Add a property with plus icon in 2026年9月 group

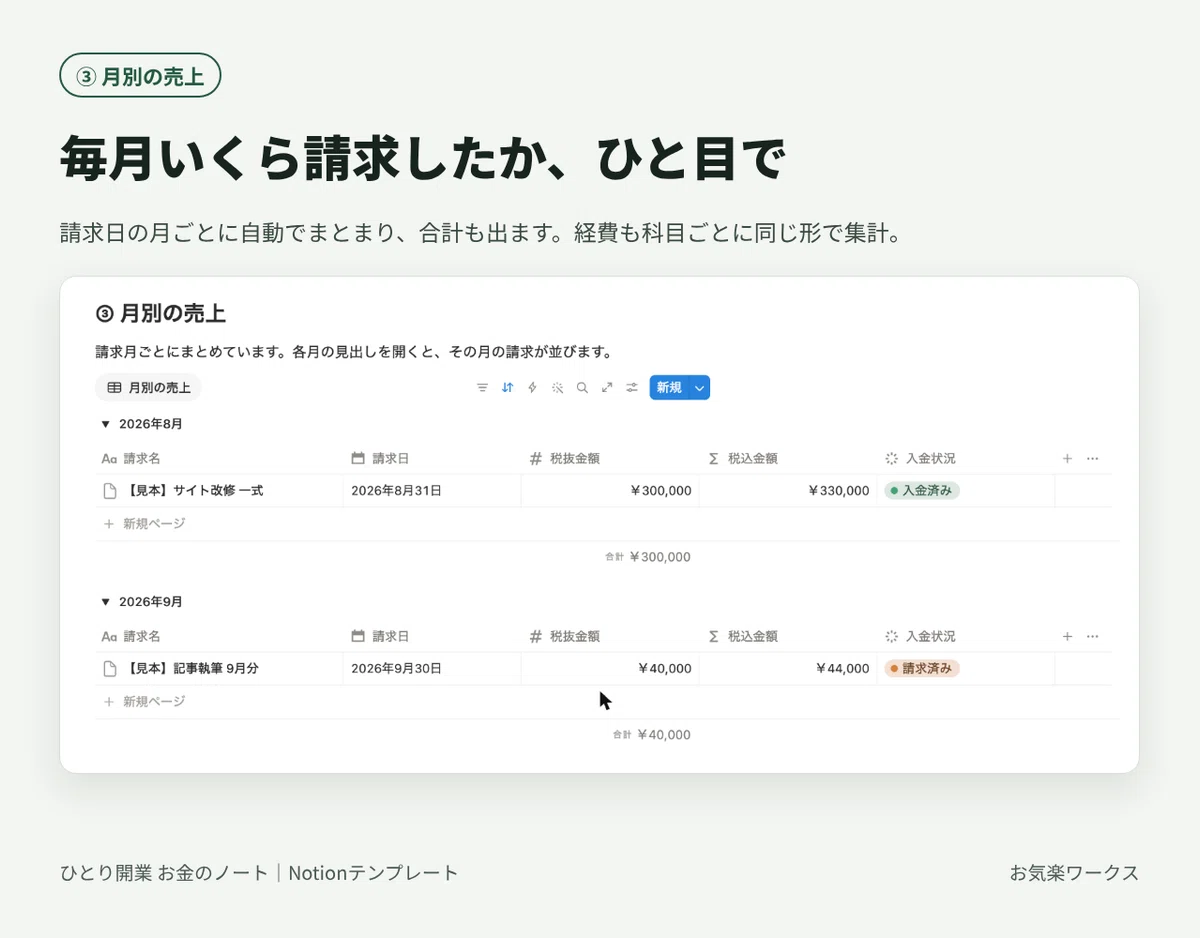pos(1067,636)
